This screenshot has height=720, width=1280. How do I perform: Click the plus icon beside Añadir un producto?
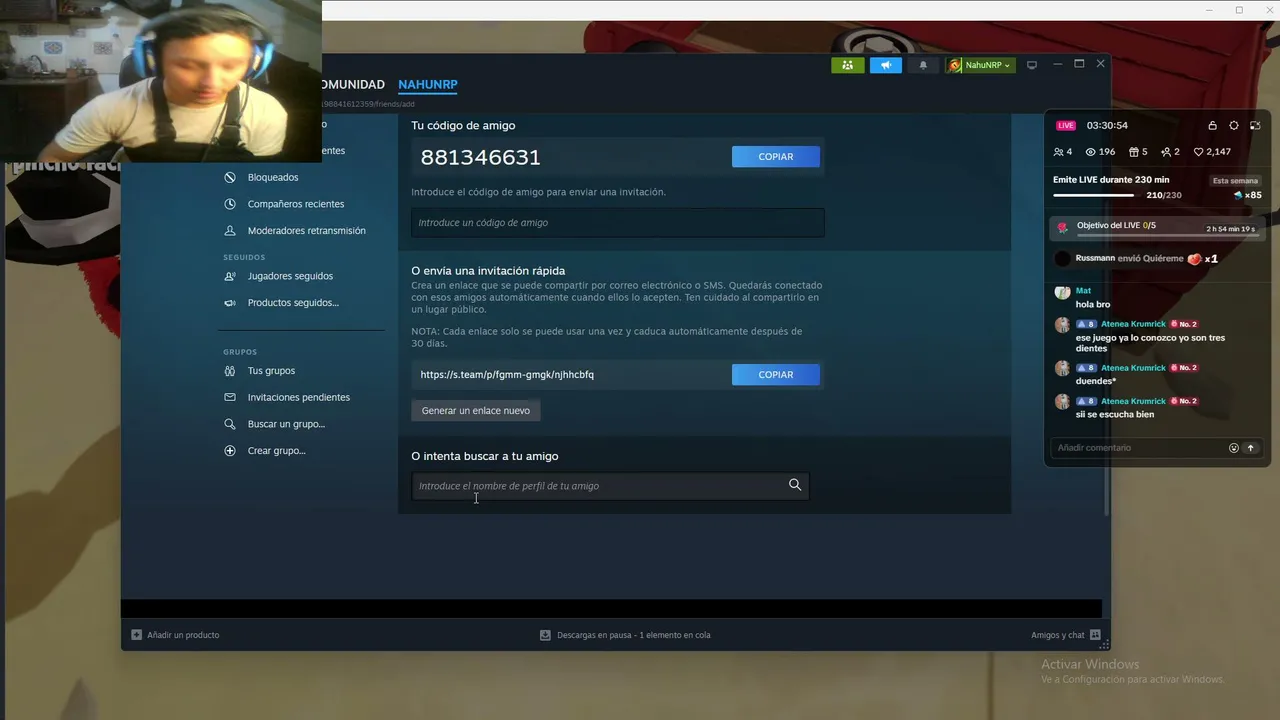pos(137,635)
